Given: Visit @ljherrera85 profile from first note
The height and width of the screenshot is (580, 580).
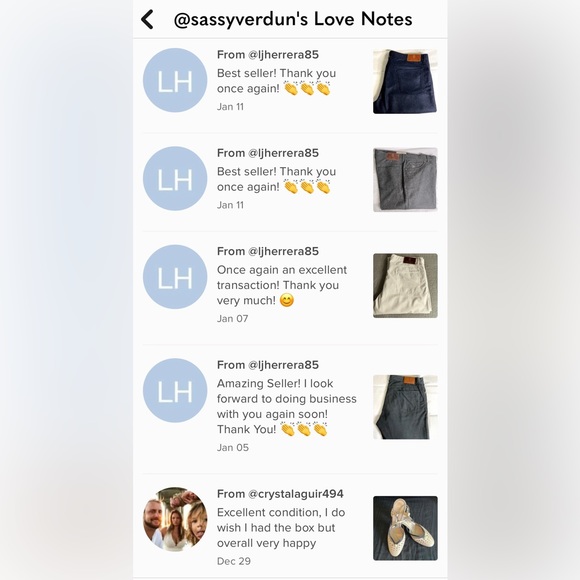Looking at the screenshot, I should [283, 55].
